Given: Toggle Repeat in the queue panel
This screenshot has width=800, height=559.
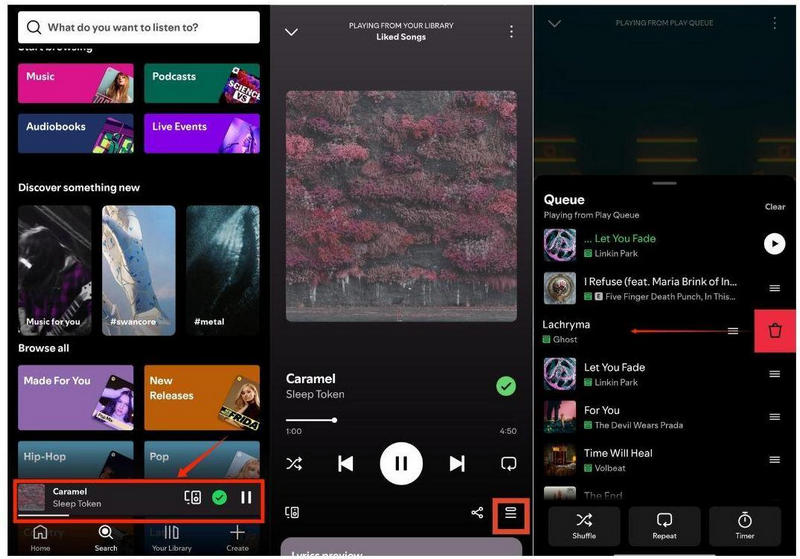Looking at the screenshot, I should point(664,526).
